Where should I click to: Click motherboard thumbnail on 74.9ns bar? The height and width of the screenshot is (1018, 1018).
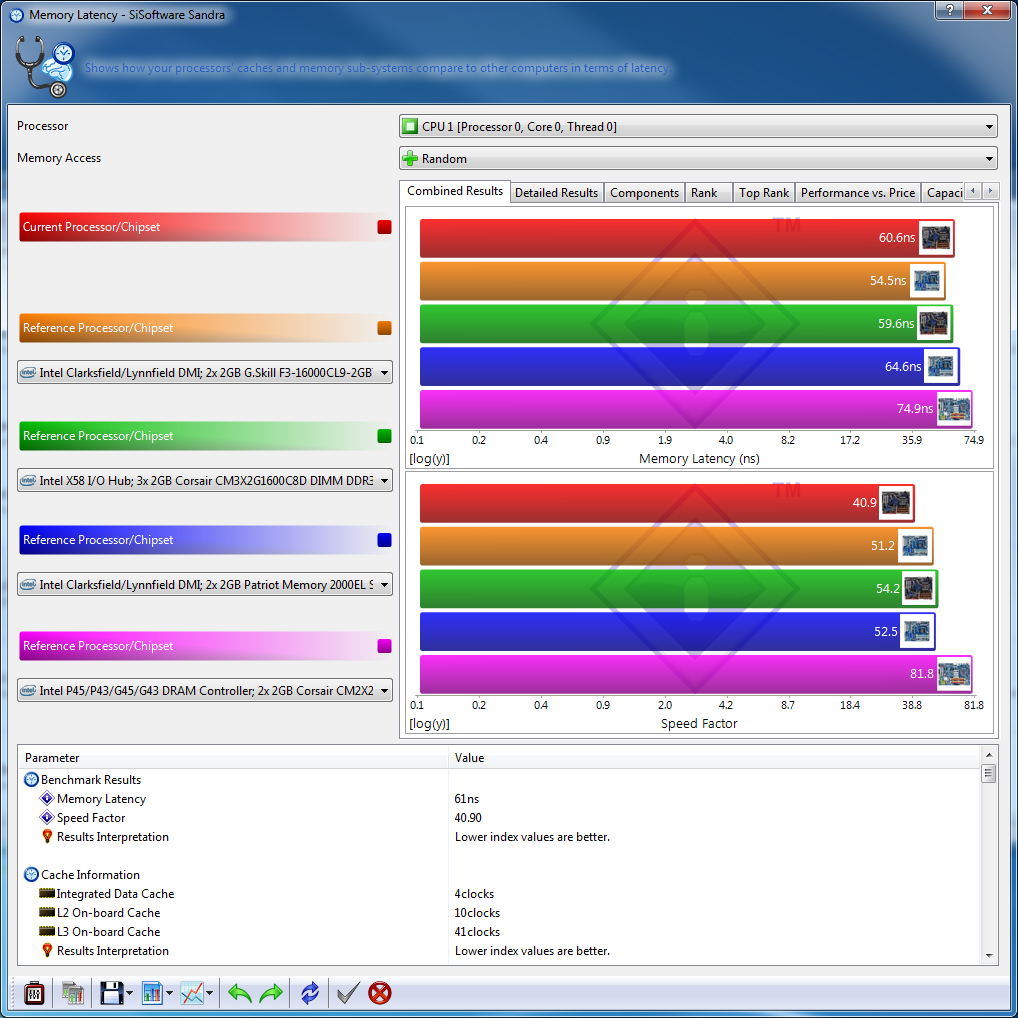(954, 409)
